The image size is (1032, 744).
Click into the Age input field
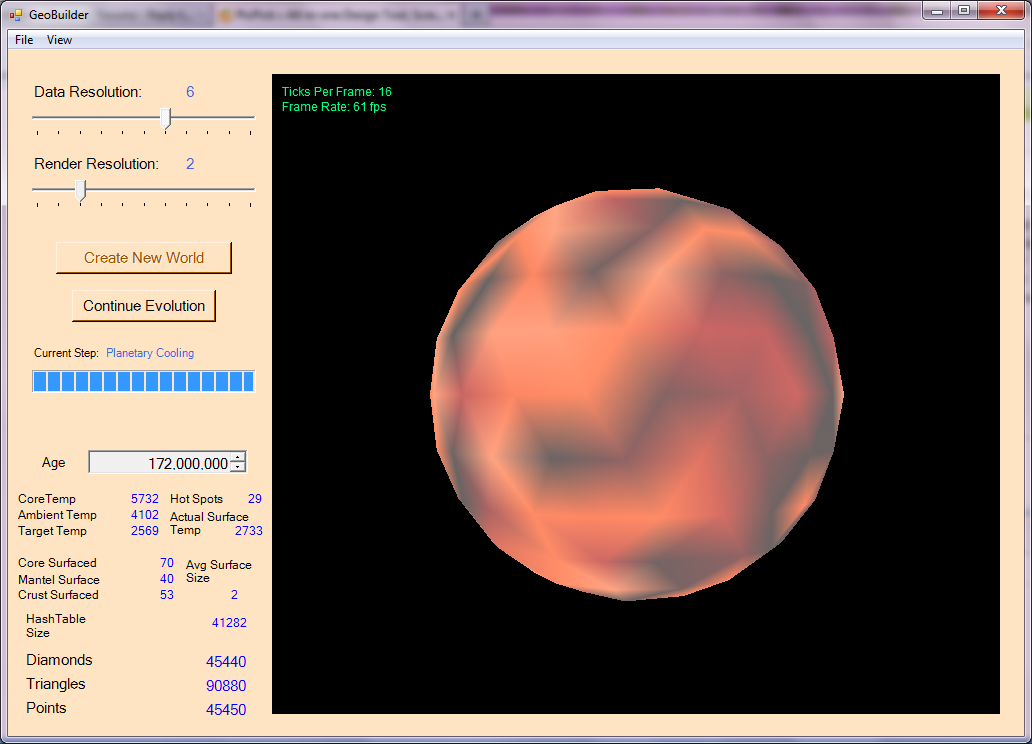point(160,462)
